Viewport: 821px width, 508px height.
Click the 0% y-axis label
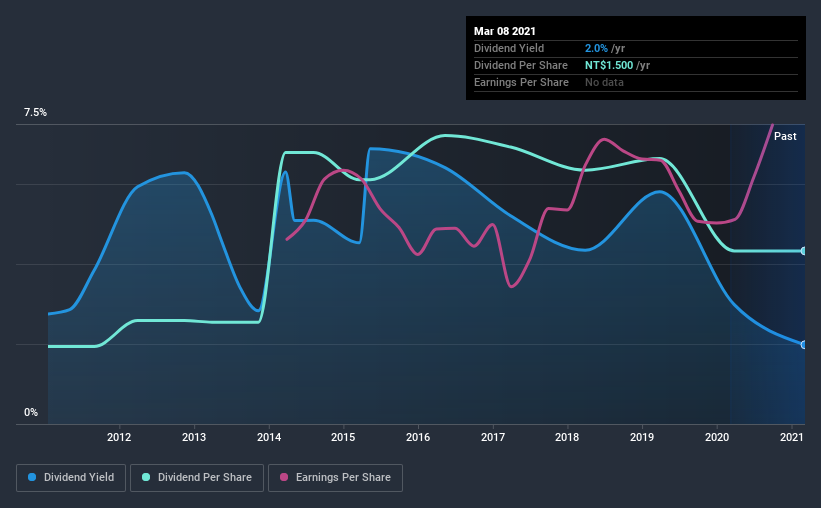[31, 413]
